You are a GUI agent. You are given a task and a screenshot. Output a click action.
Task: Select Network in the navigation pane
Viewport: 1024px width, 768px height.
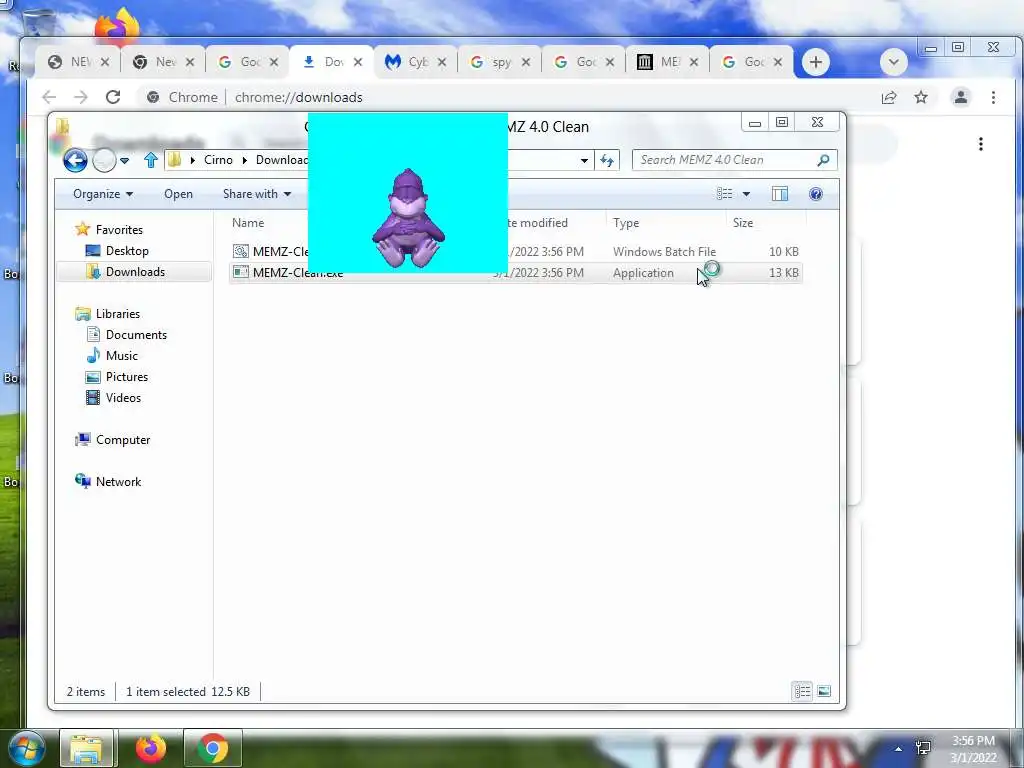click(118, 481)
